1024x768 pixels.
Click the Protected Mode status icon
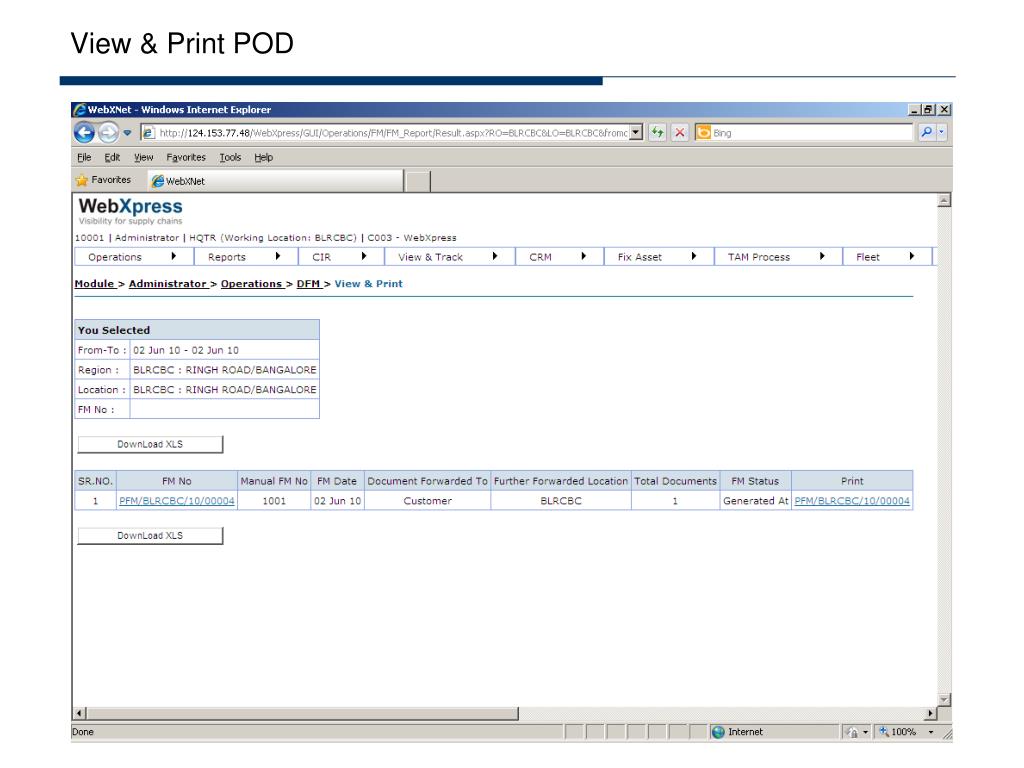[852, 732]
